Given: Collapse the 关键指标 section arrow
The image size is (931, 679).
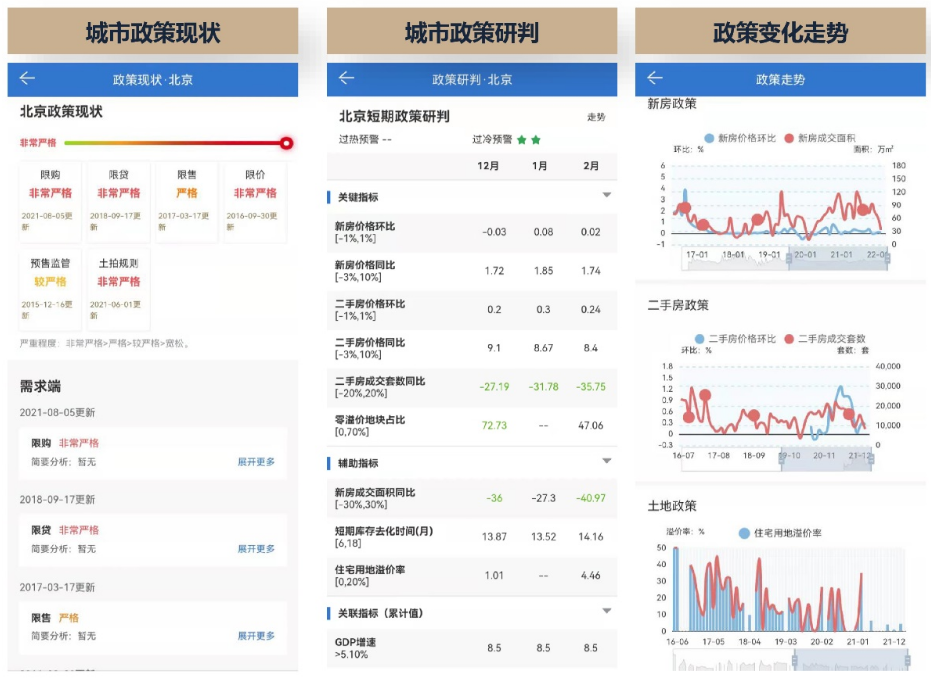Looking at the screenshot, I should click(x=606, y=195).
